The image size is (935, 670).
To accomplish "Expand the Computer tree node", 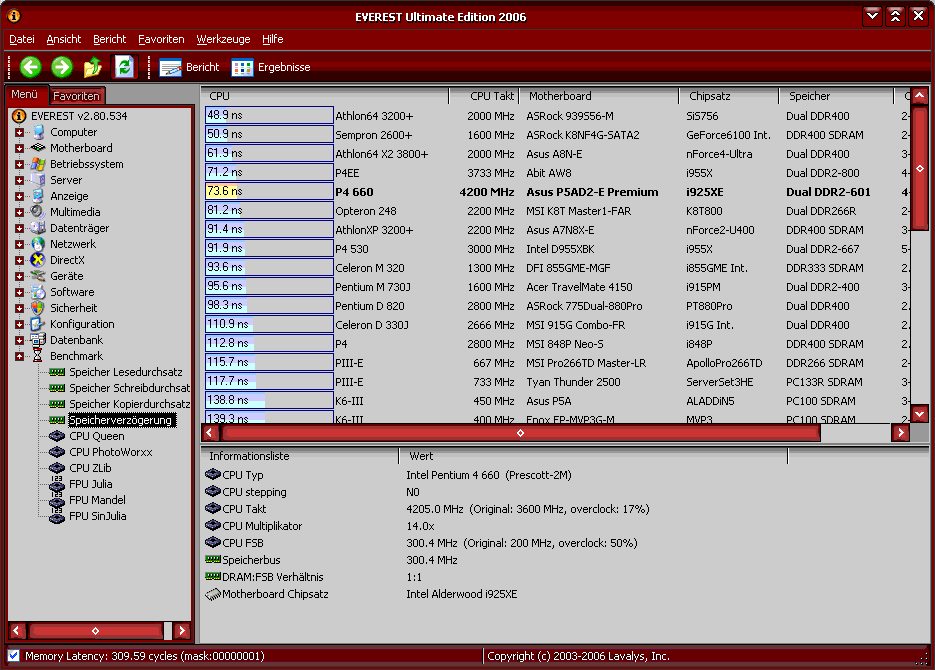I will [20, 132].
